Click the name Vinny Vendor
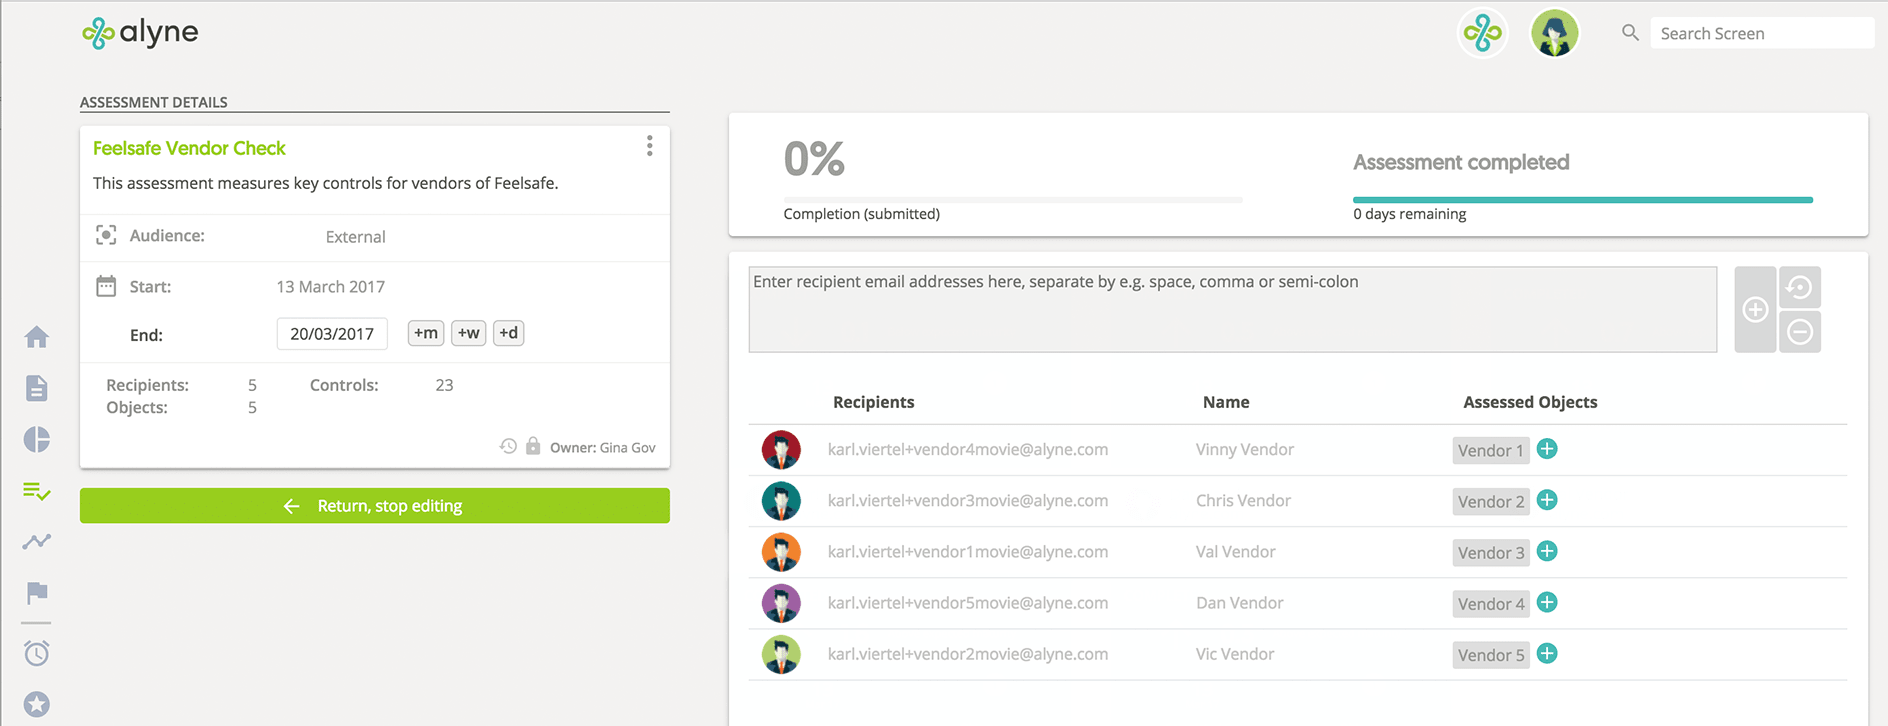 [1245, 450]
